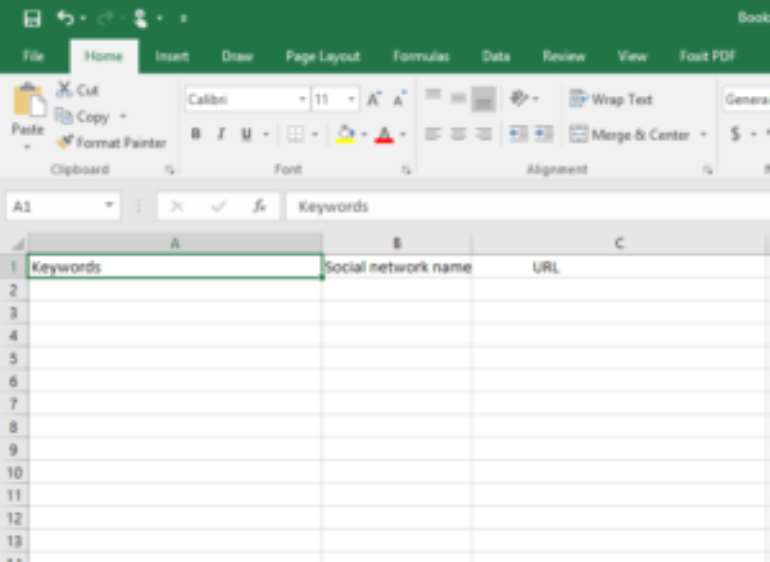
Task: Expand the Name Box dropdown arrow
Action: 110,205
